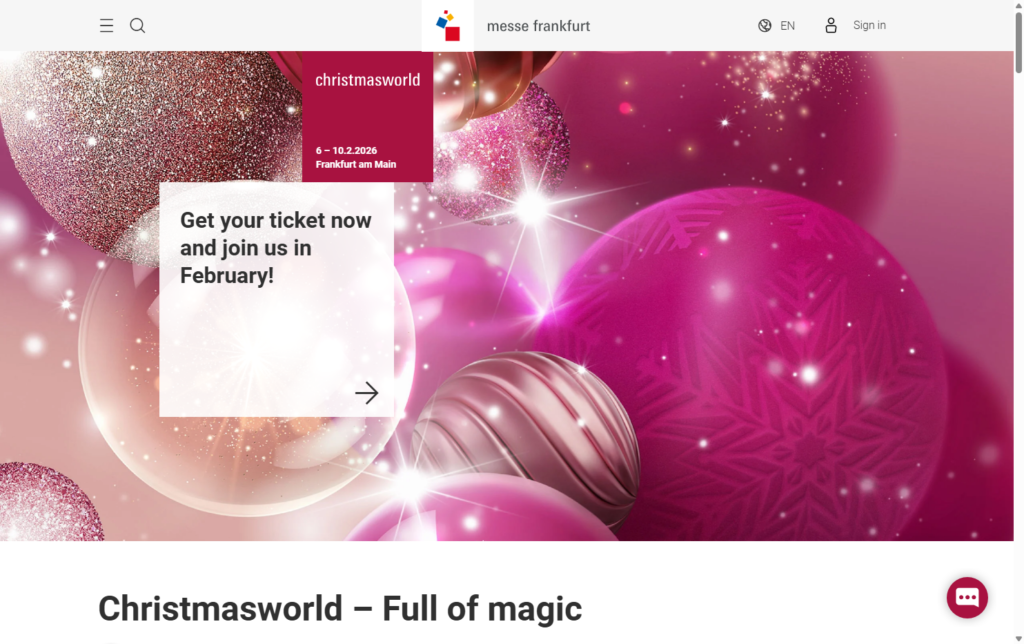The image size is (1024, 644).
Task: Click the user profile icon
Action: pyautogui.click(x=831, y=25)
